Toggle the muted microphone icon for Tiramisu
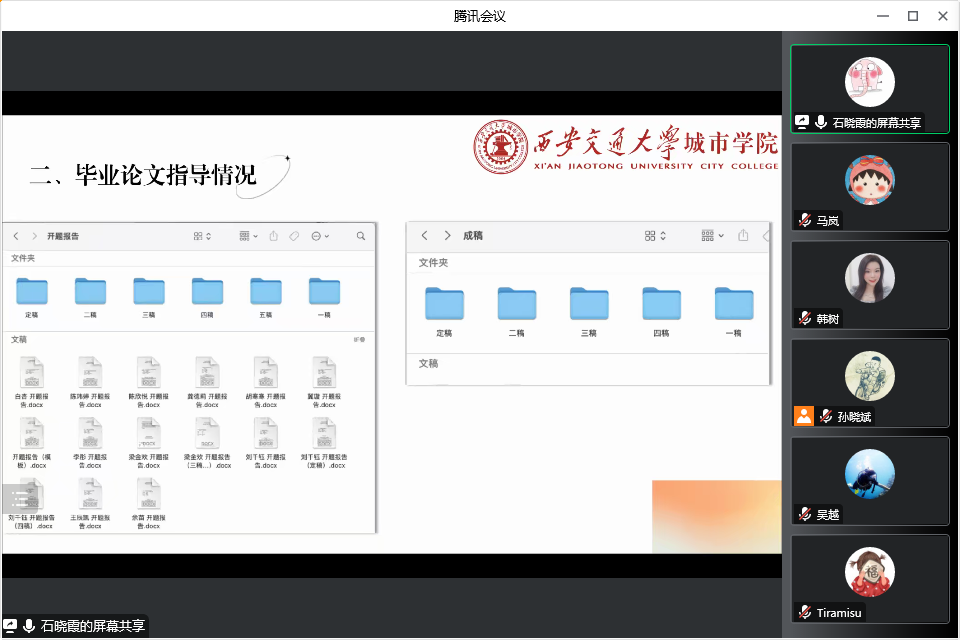Screen dimensions: 960x640 (x=804, y=612)
